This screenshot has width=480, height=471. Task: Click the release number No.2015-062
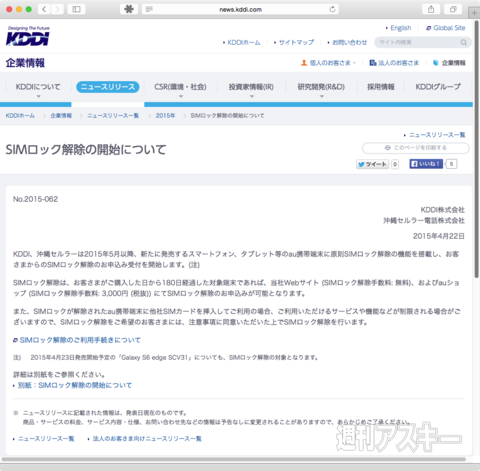35,199
